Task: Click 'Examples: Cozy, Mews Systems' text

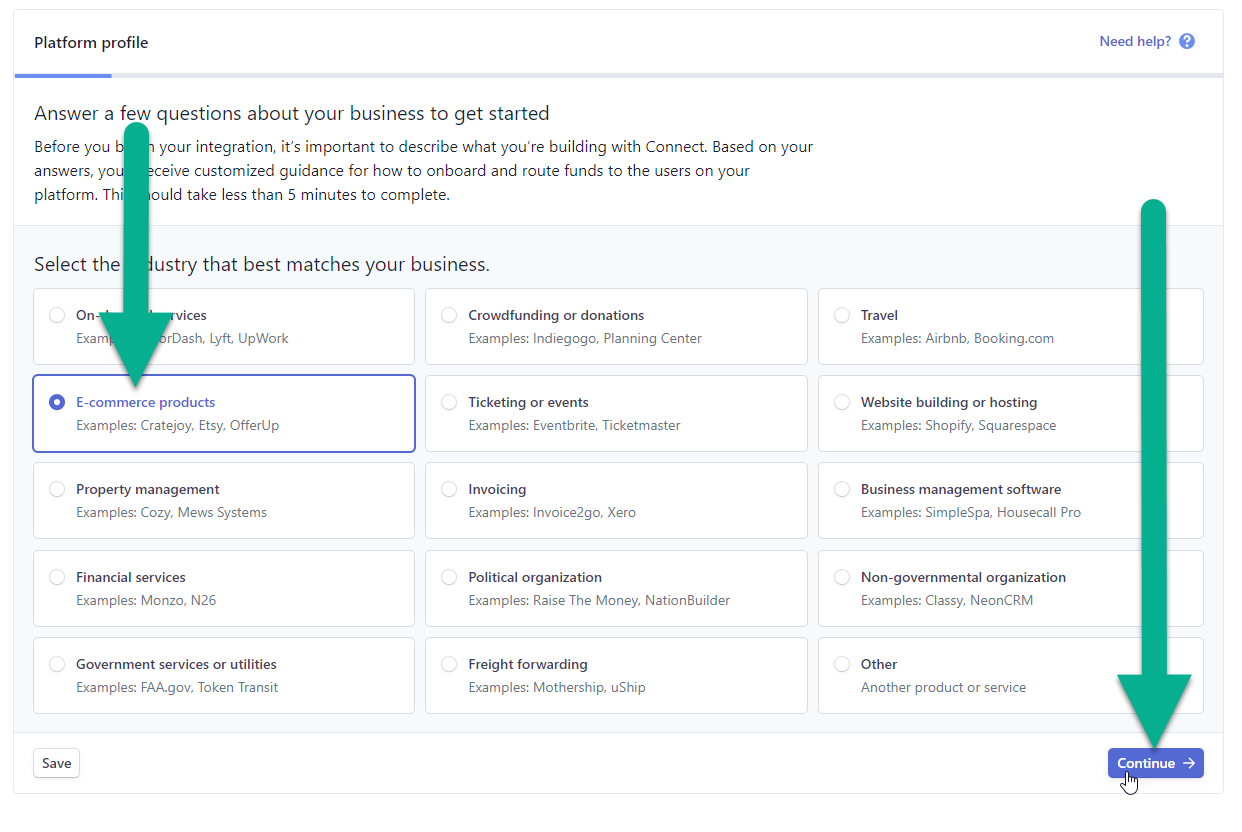Action: pyautogui.click(x=172, y=512)
